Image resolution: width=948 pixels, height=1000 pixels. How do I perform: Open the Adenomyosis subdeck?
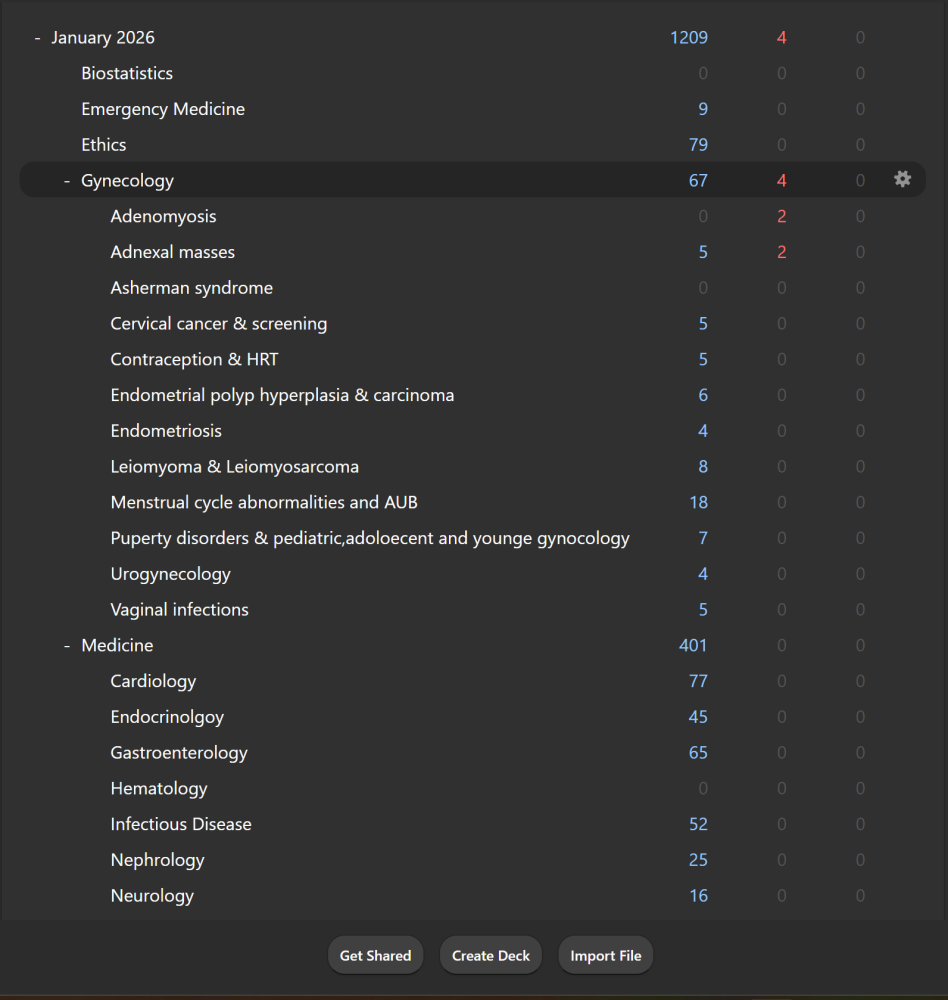pyautogui.click(x=163, y=217)
